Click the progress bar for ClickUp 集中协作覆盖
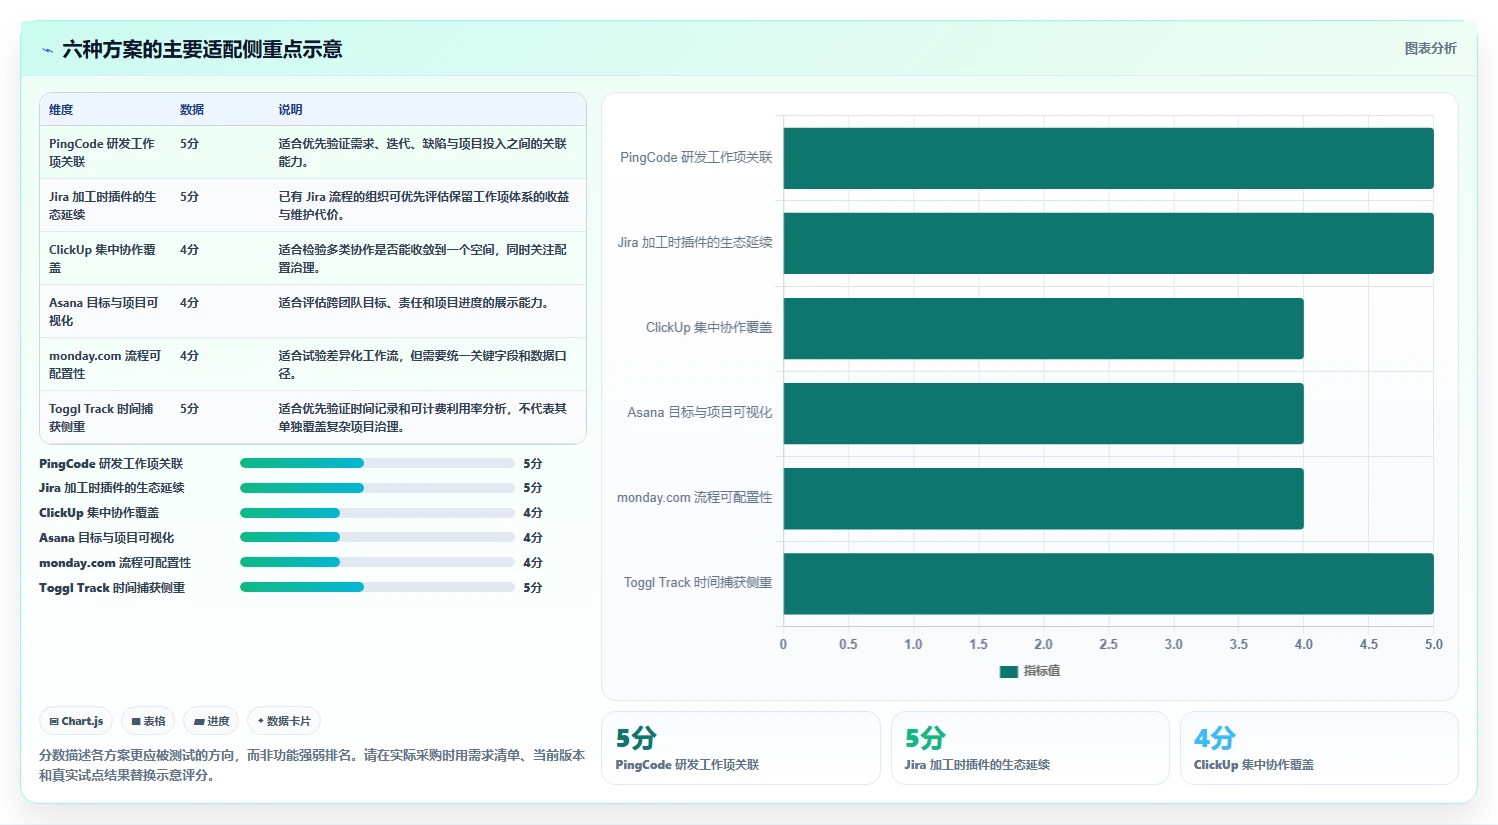The height and width of the screenshot is (825, 1498). 377,513
